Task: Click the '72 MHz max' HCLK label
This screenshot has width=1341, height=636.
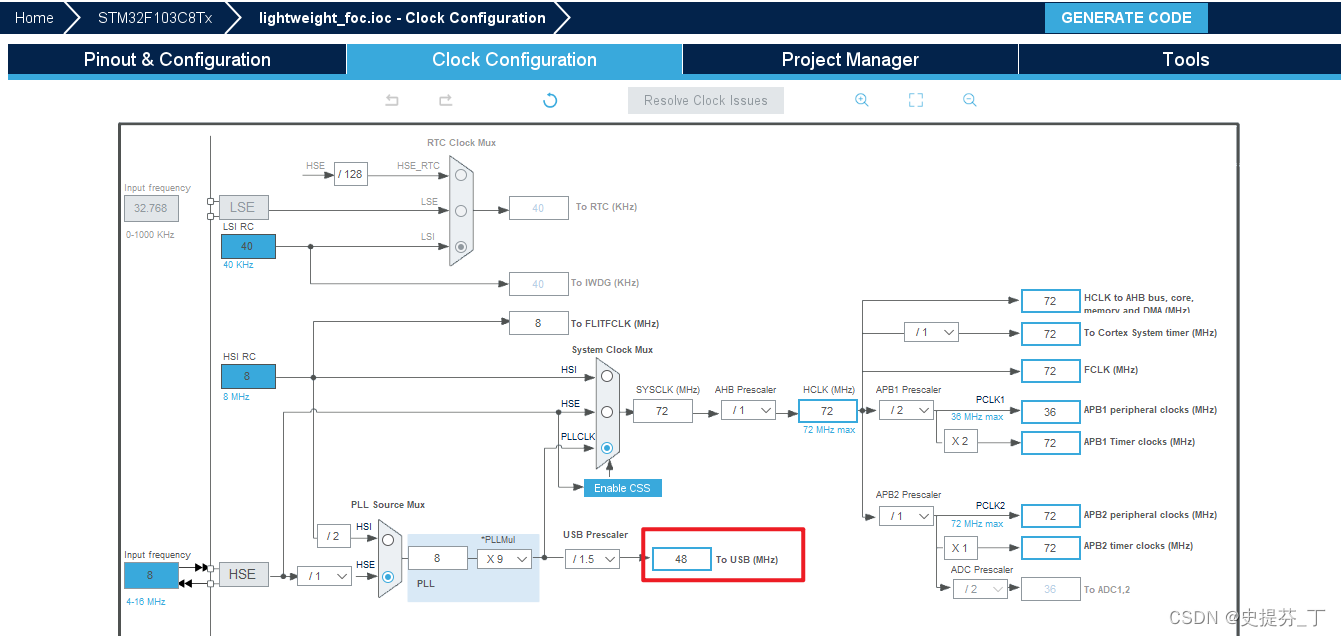Action: click(x=829, y=429)
